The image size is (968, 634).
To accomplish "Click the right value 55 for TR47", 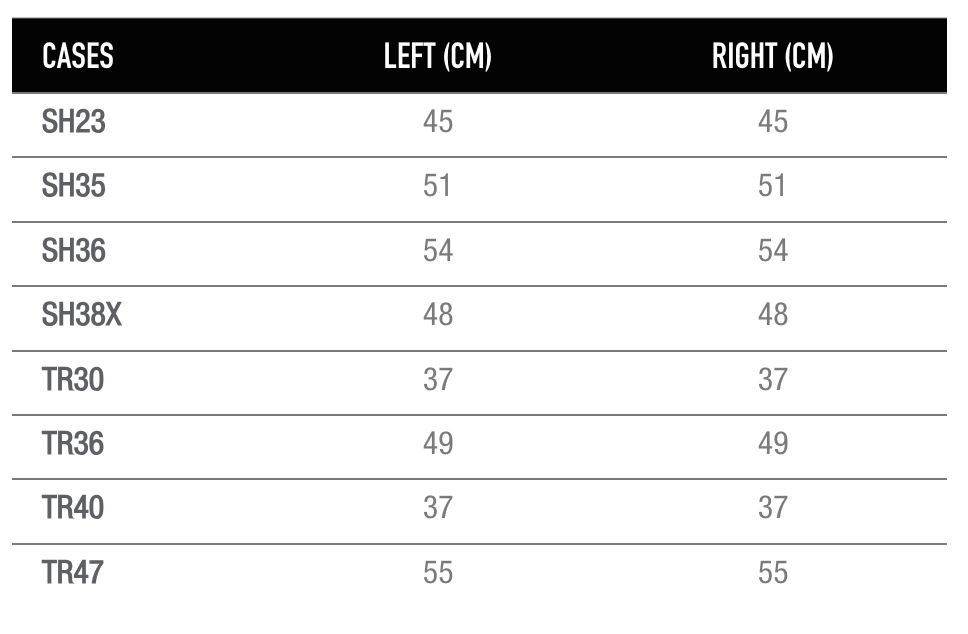I will click(x=773, y=572).
